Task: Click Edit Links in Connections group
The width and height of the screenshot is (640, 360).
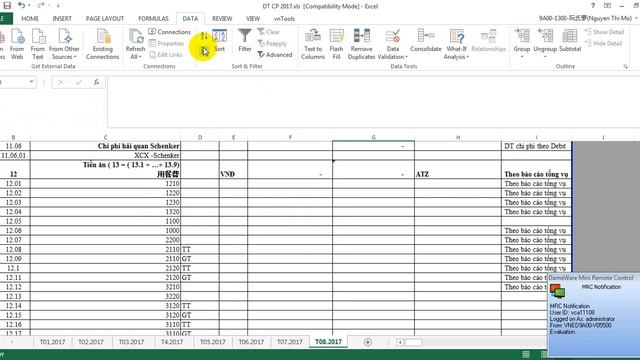Action: tap(166, 55)
